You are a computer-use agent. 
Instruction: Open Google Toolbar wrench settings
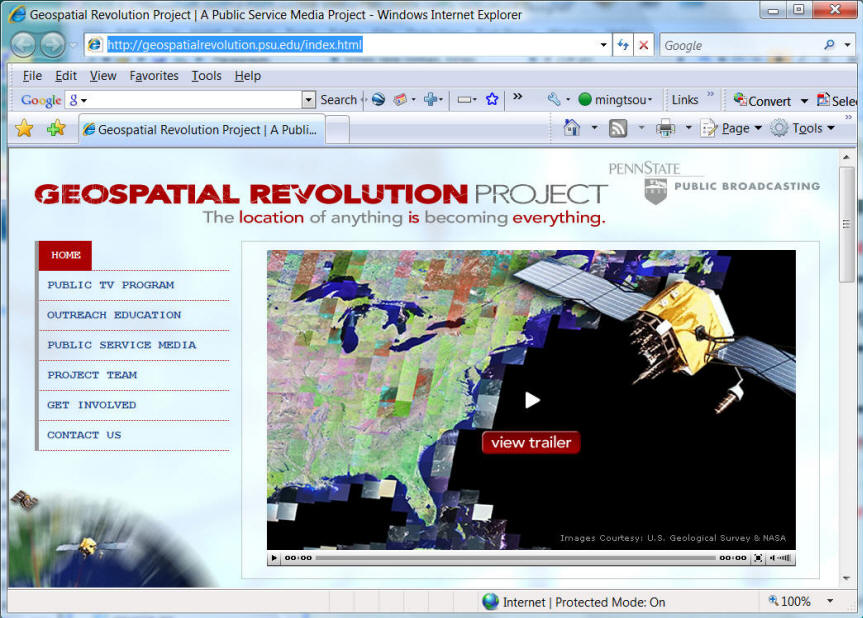click(x=554, y=100)
